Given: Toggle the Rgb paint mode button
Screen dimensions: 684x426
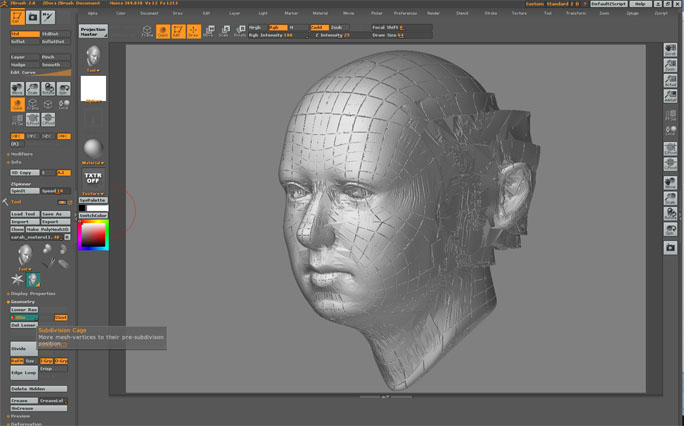Looking at the screenshot, I should [278, 27].
